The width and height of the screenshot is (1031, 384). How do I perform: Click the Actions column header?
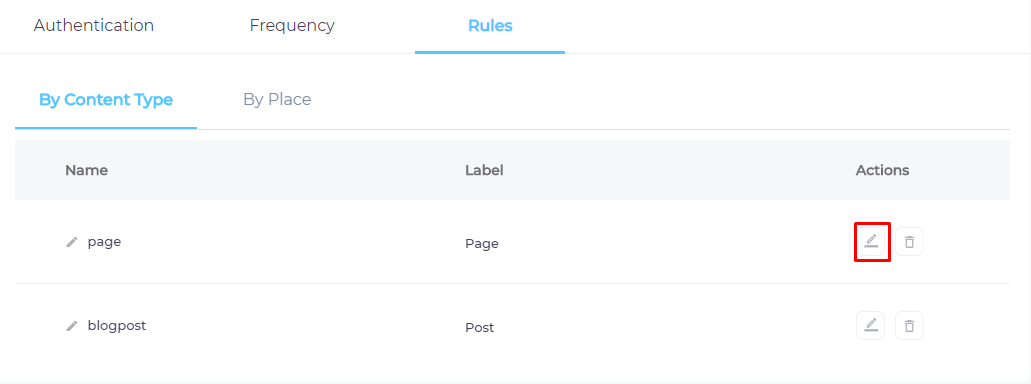pos(882,170)
